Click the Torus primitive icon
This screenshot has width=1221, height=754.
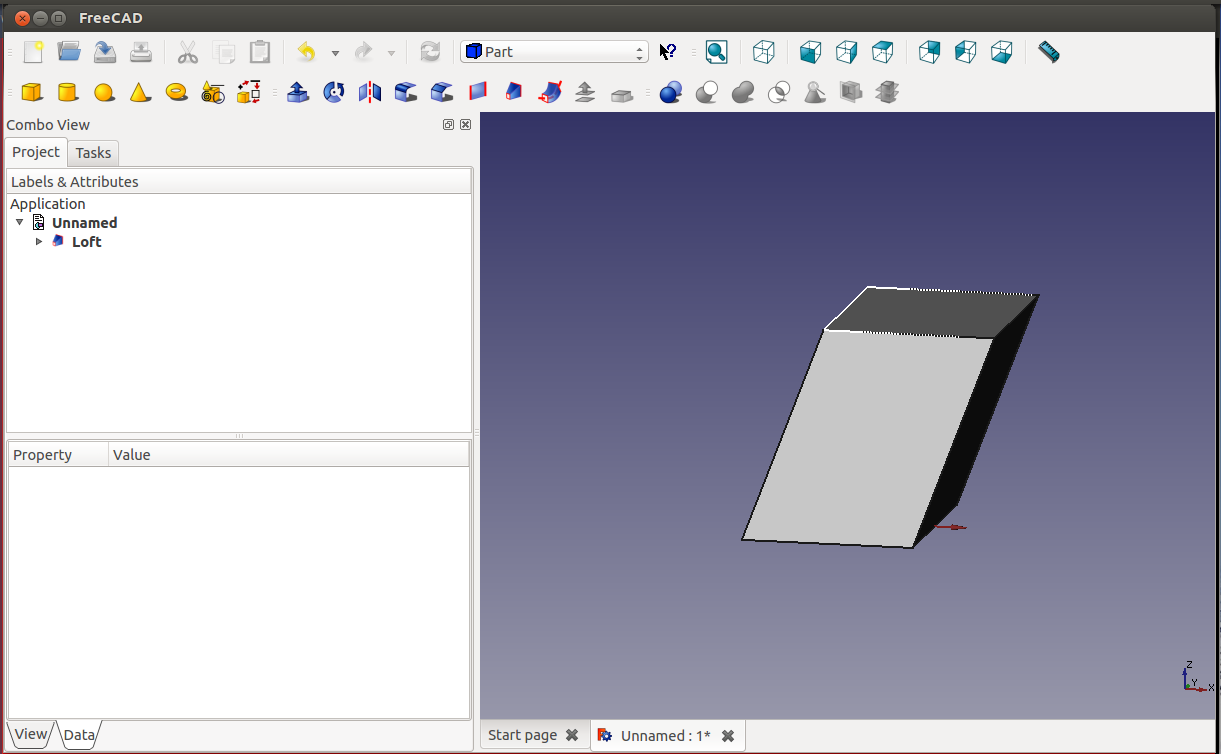pos(177,92)
